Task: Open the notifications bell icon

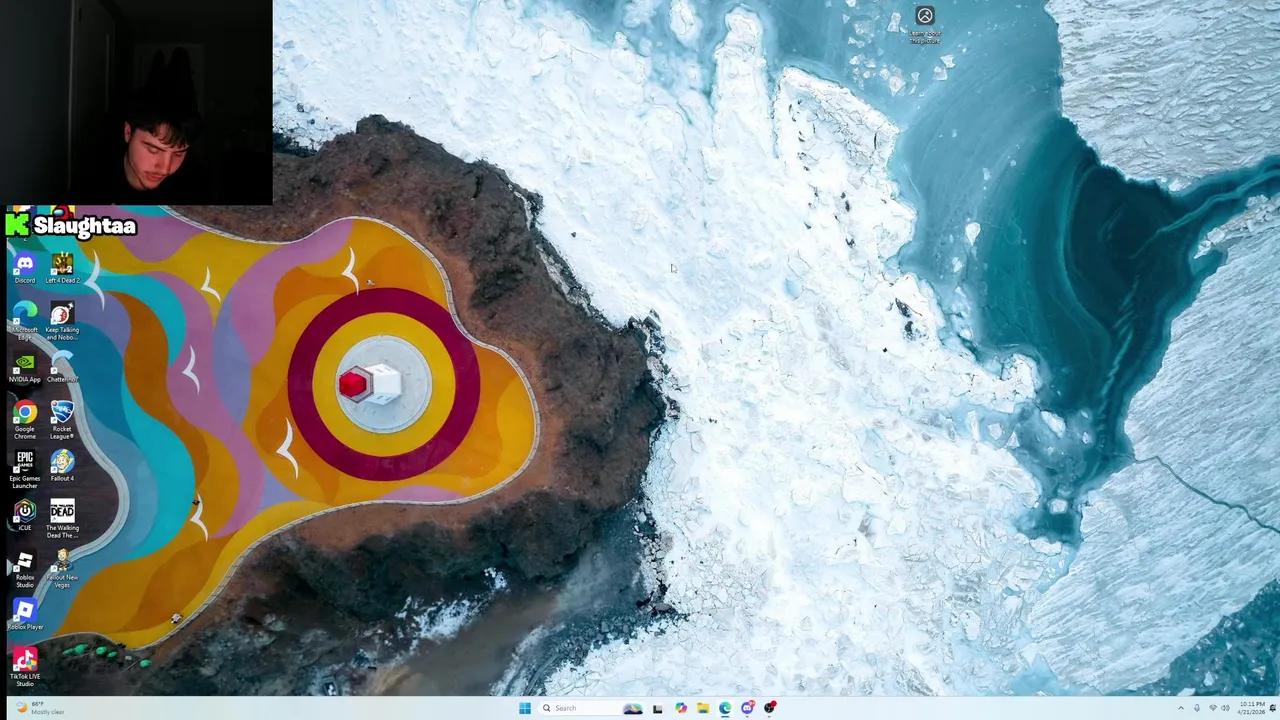Action: coord(1273,708)
